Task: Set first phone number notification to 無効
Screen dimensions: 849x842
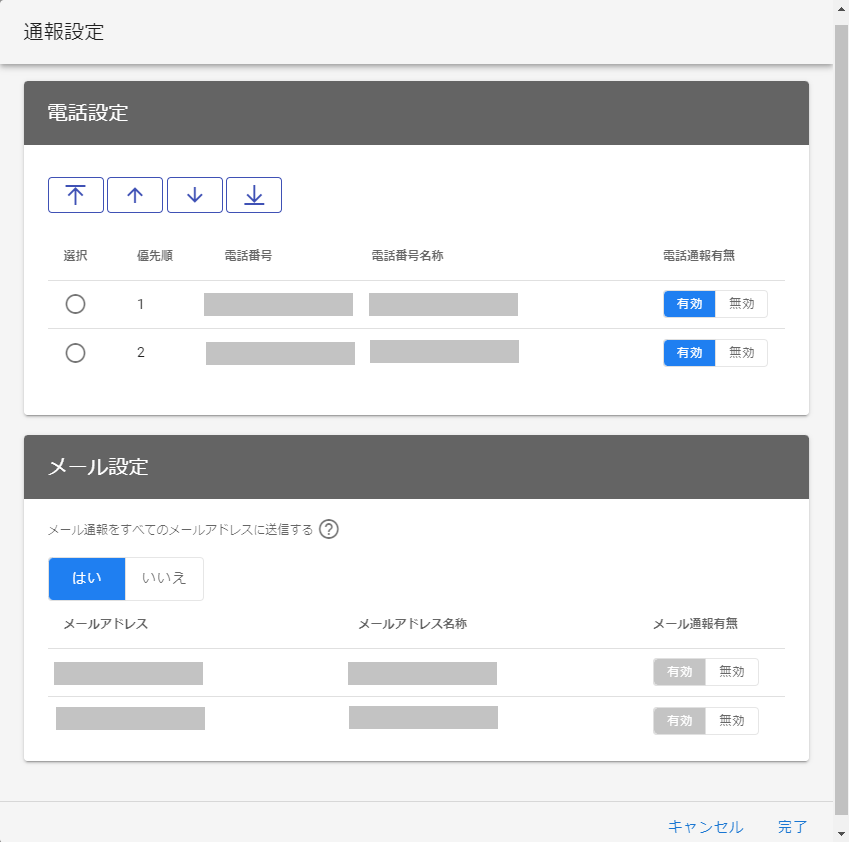Action: click(x=741, y=304)
